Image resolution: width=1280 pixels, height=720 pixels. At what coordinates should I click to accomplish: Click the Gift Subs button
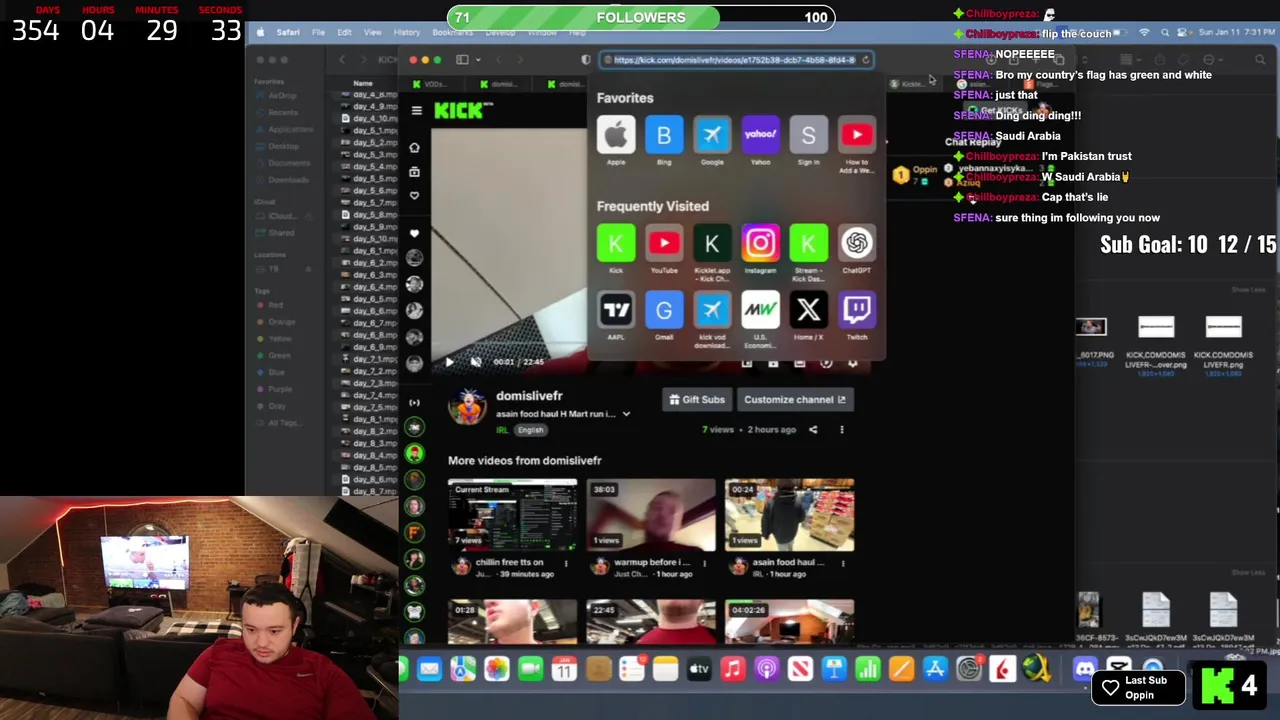697,400
